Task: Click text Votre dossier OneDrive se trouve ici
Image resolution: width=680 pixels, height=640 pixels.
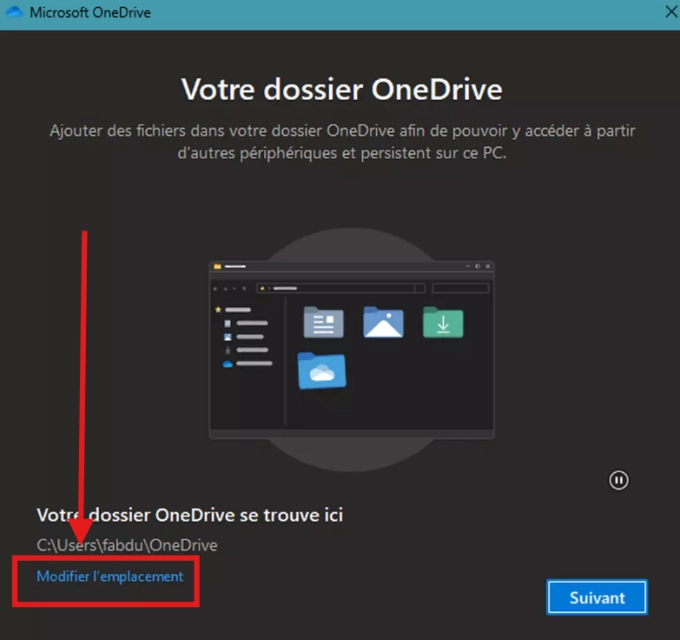Action: click(x=190, y=515)
